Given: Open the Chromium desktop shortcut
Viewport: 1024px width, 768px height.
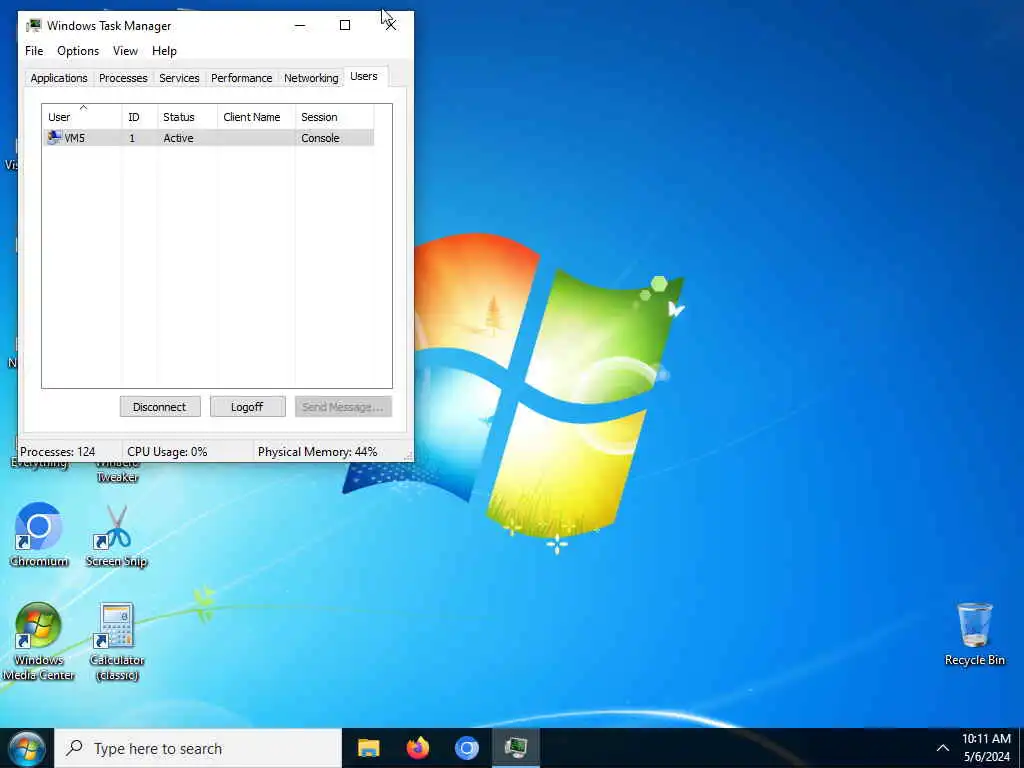Looking at the screenshot, I should (39, 534).
